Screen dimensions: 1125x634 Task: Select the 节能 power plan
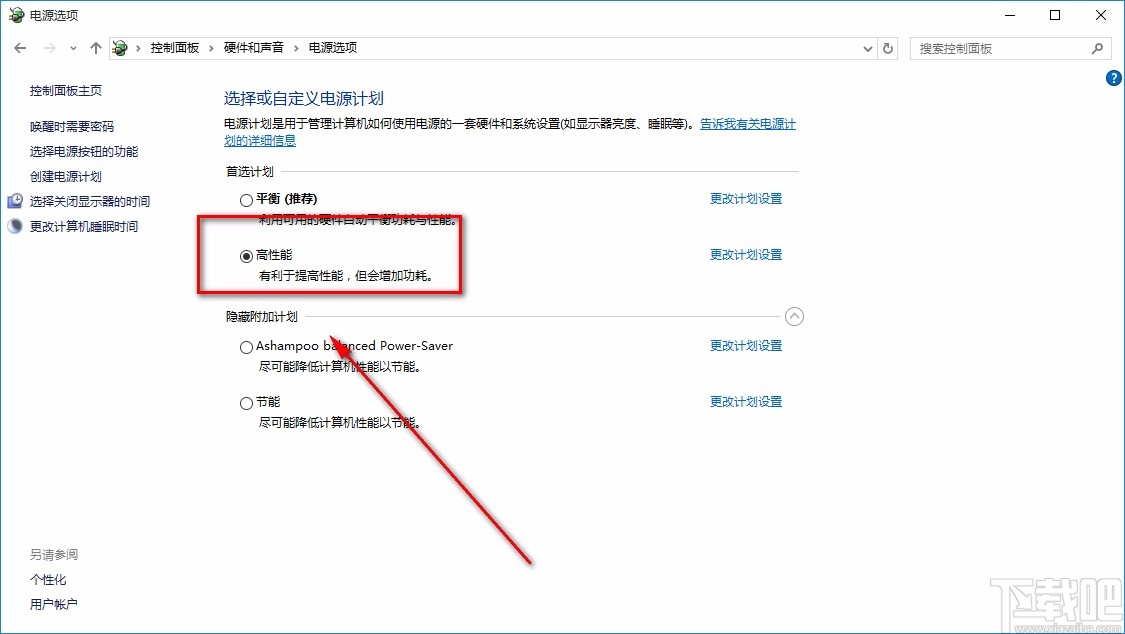[x=246, y=402]
